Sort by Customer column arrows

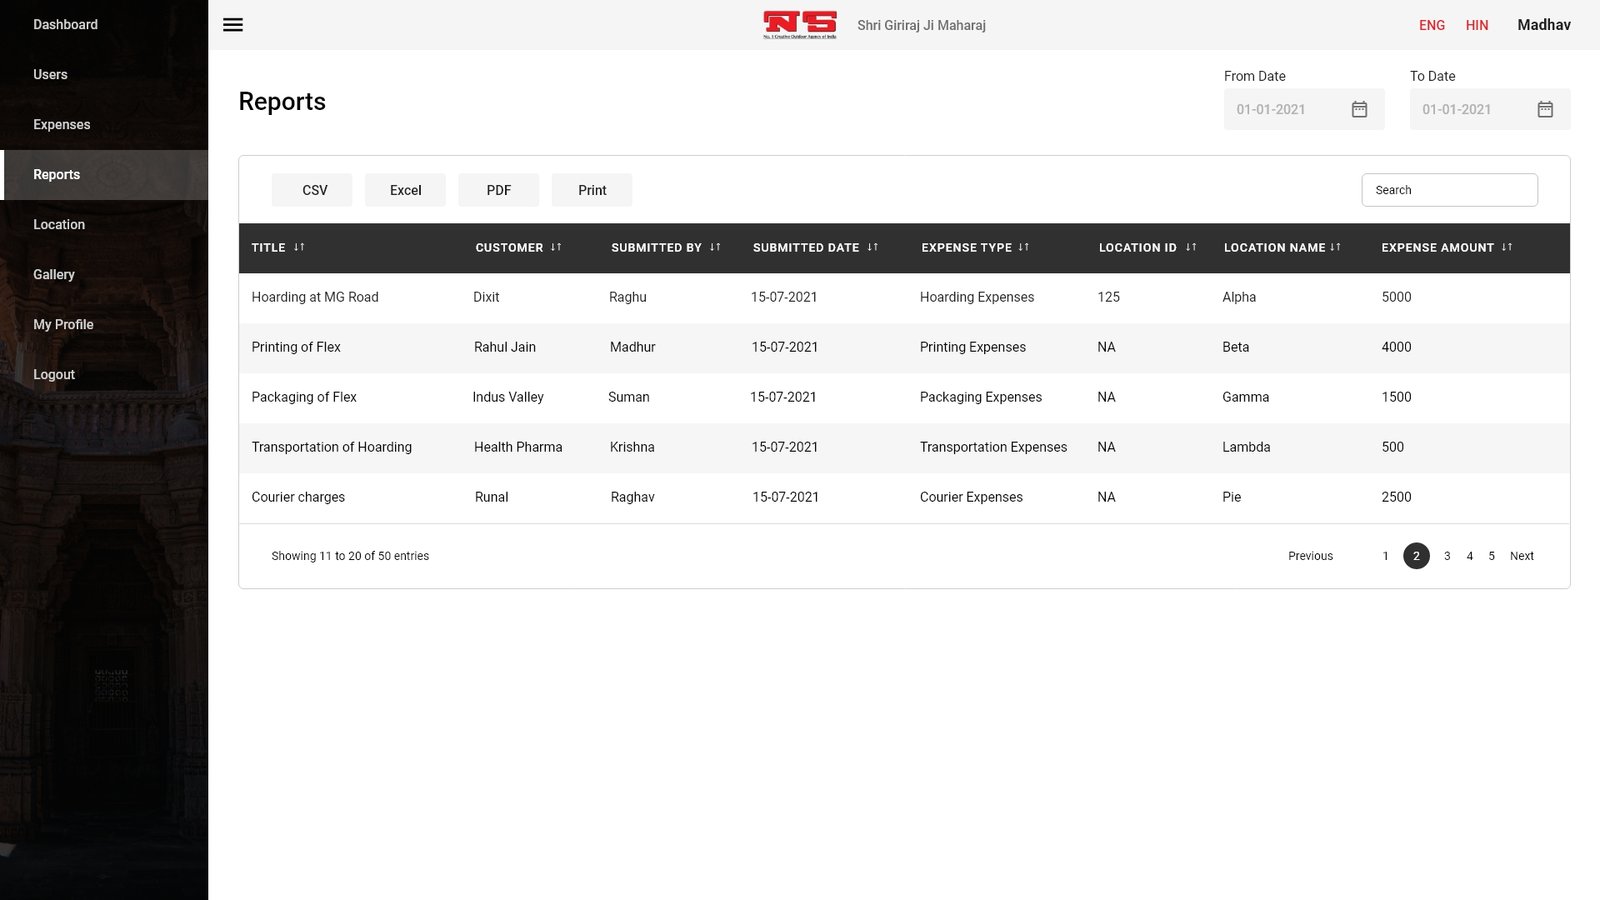556,247
